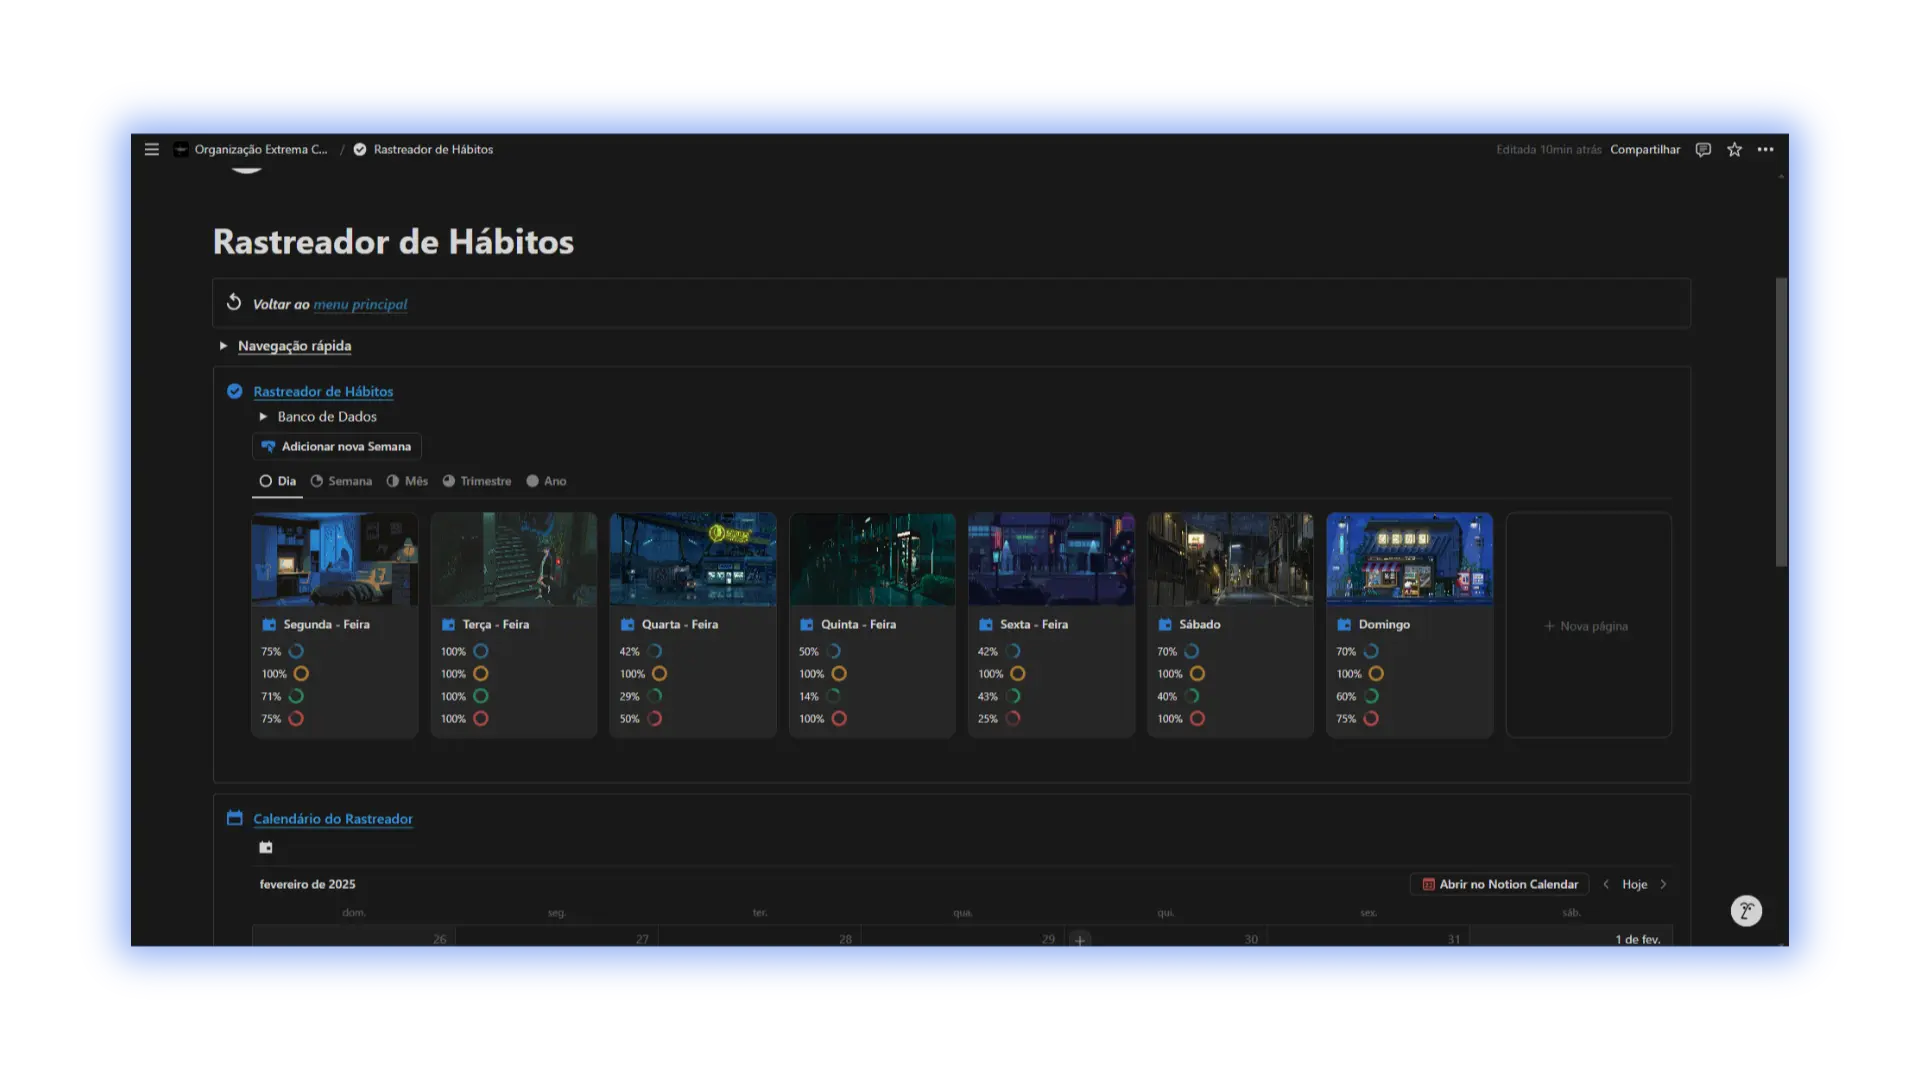The height and width of the screenshot is (1080, 1920).
Task: Open the sidebar hamburger menu
Action: click(x=152, y=149)
